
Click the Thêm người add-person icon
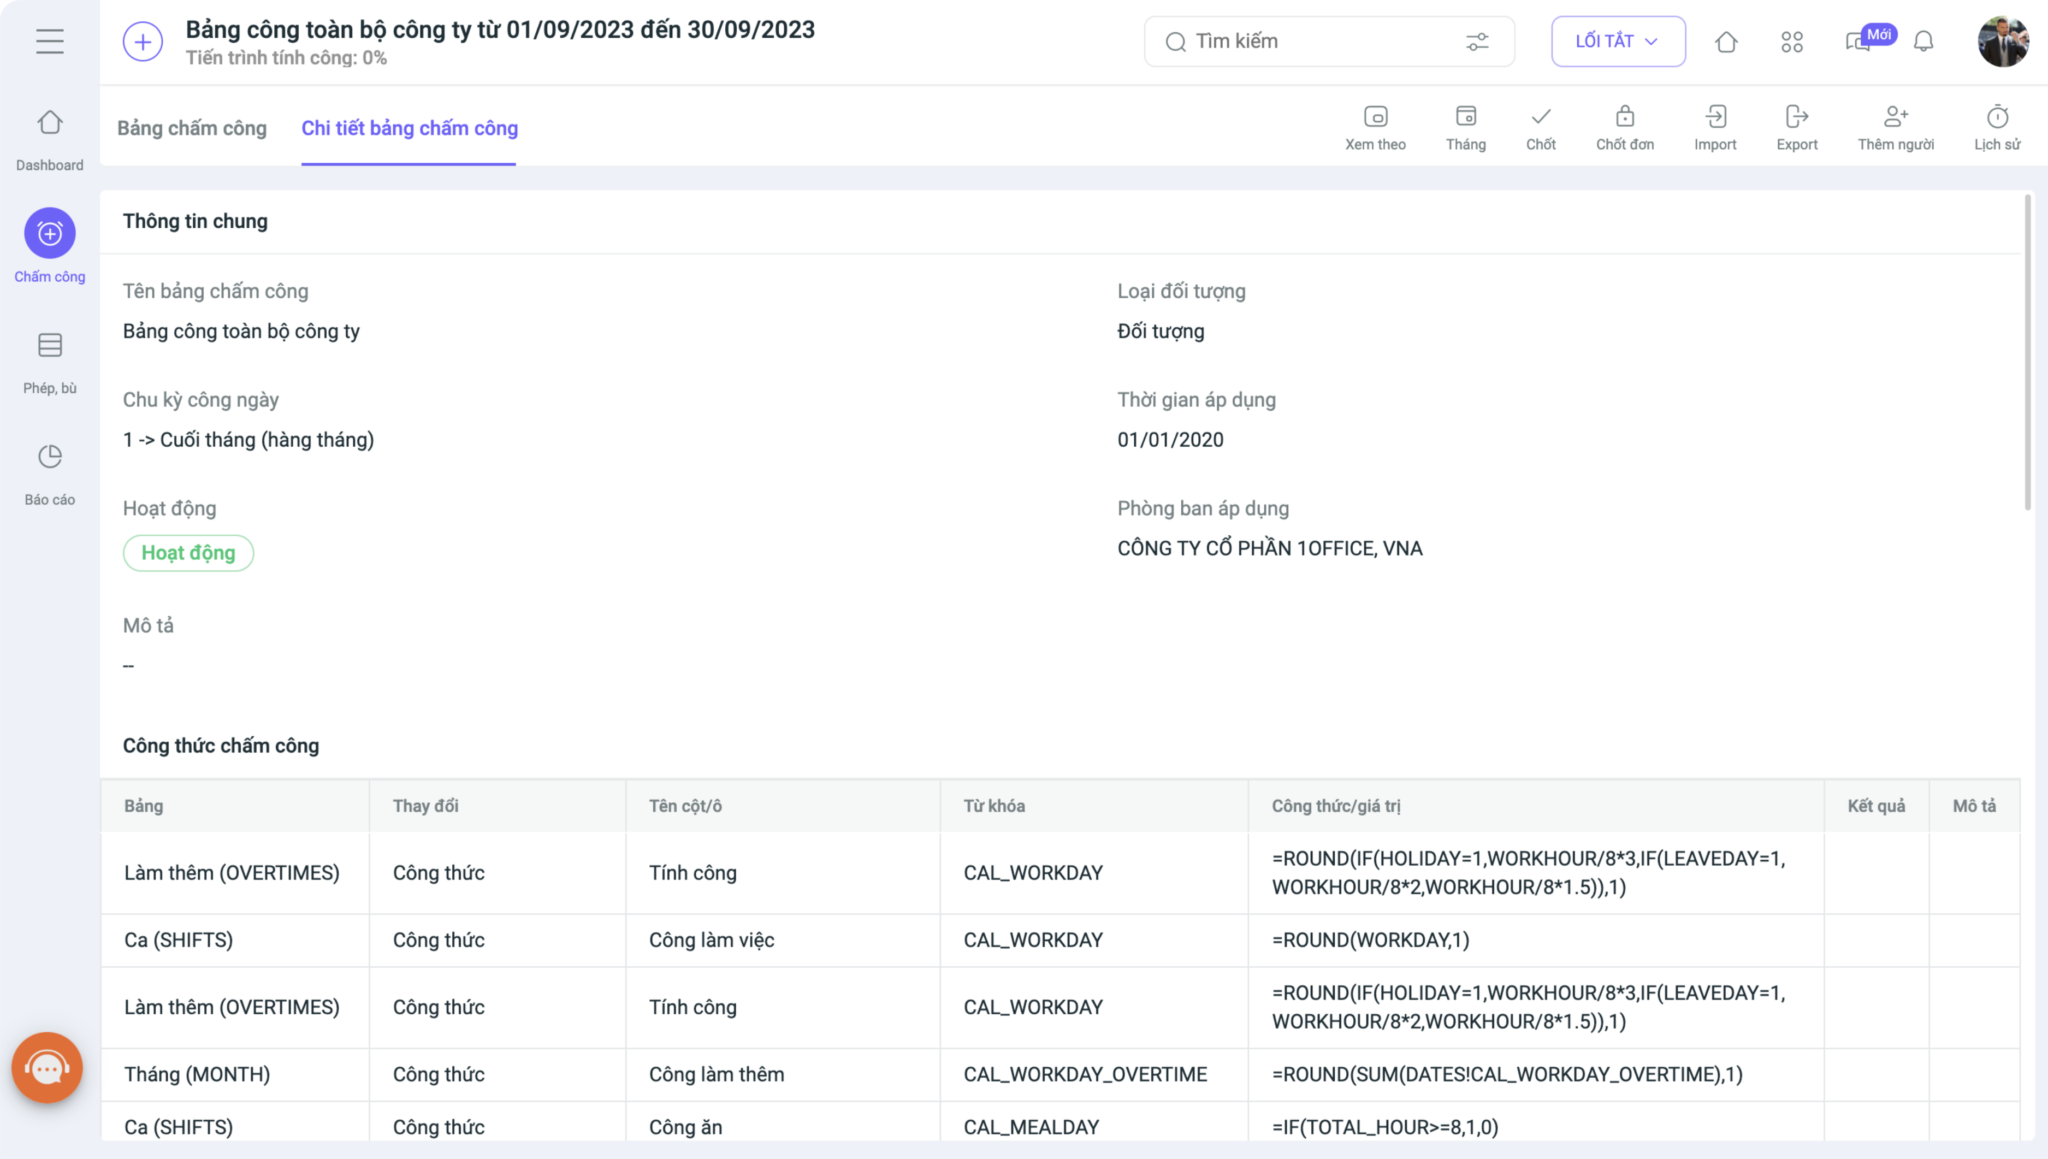[1895, 117]
